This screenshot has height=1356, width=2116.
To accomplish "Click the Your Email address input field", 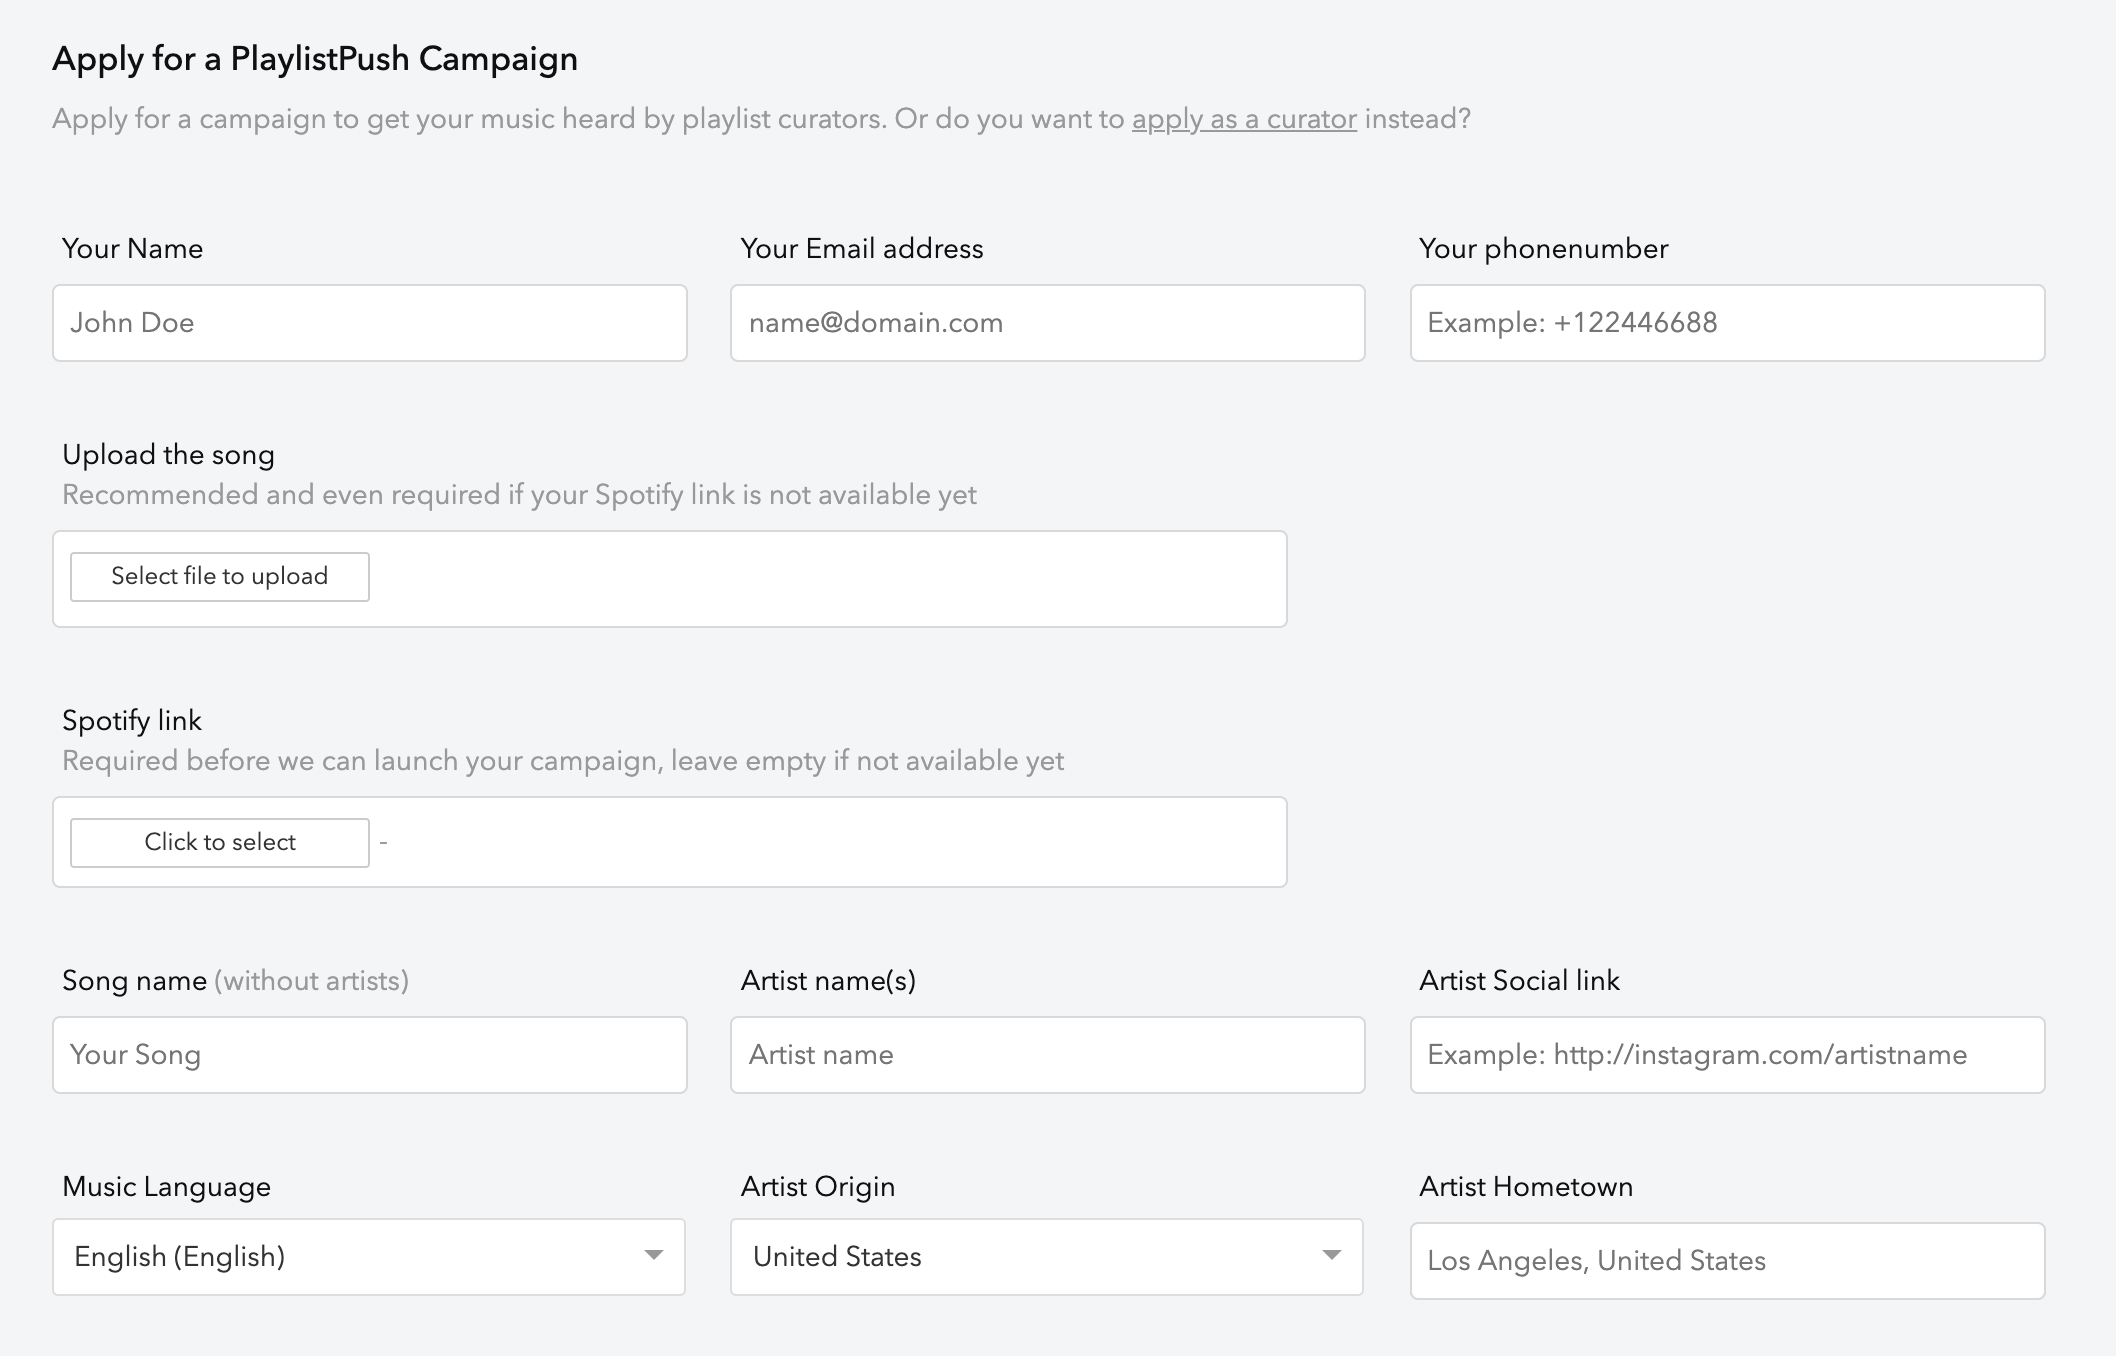I will click(x=1049, y=321).
